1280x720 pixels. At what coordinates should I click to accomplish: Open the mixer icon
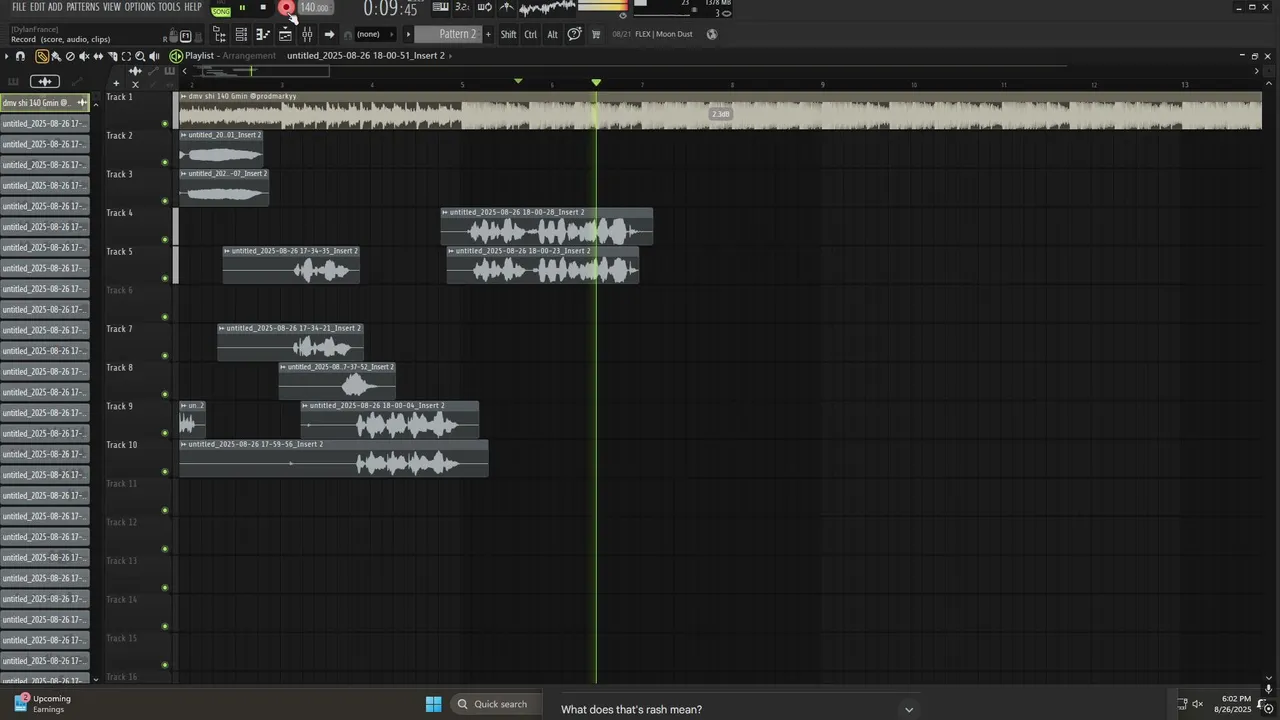[307, 34]
